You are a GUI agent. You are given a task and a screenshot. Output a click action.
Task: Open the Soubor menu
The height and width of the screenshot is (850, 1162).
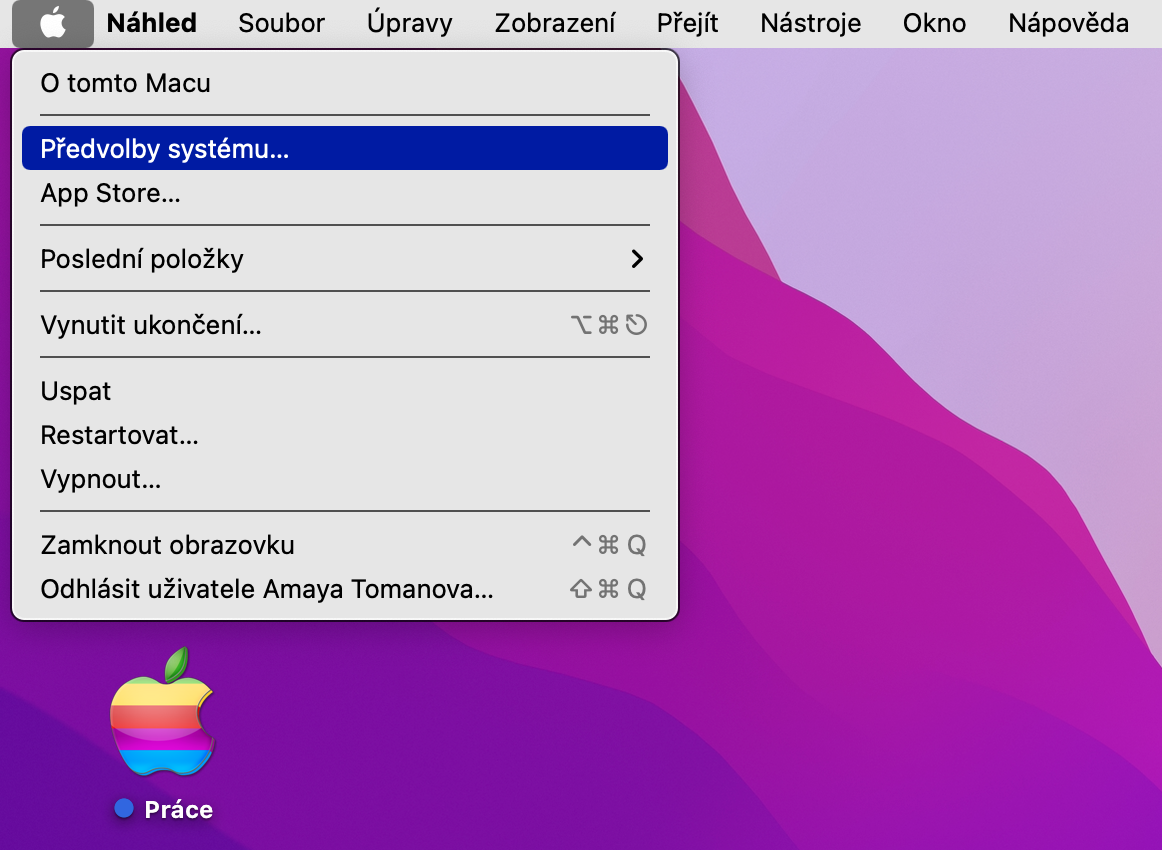click(x=282, y=24)
